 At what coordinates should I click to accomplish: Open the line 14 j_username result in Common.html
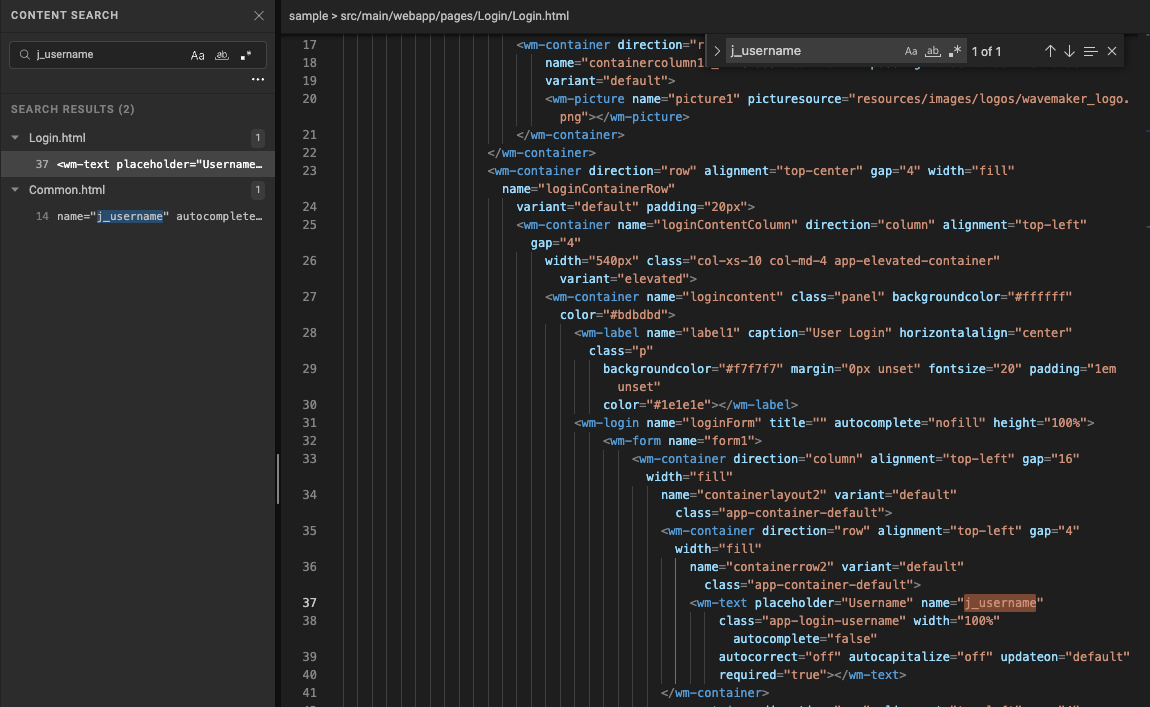tap(138, 216)
